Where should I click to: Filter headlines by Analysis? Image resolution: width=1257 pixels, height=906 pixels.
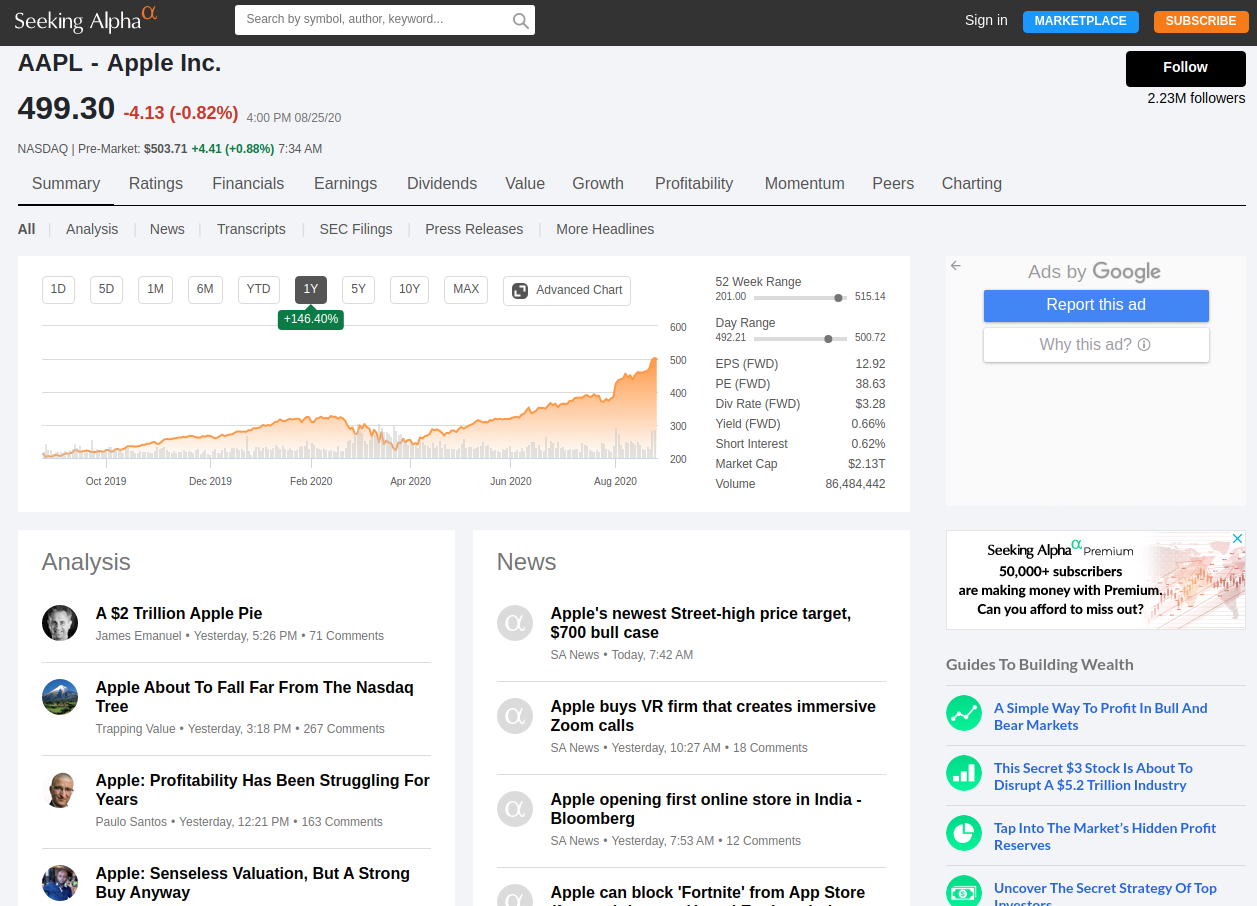[92, 229]
